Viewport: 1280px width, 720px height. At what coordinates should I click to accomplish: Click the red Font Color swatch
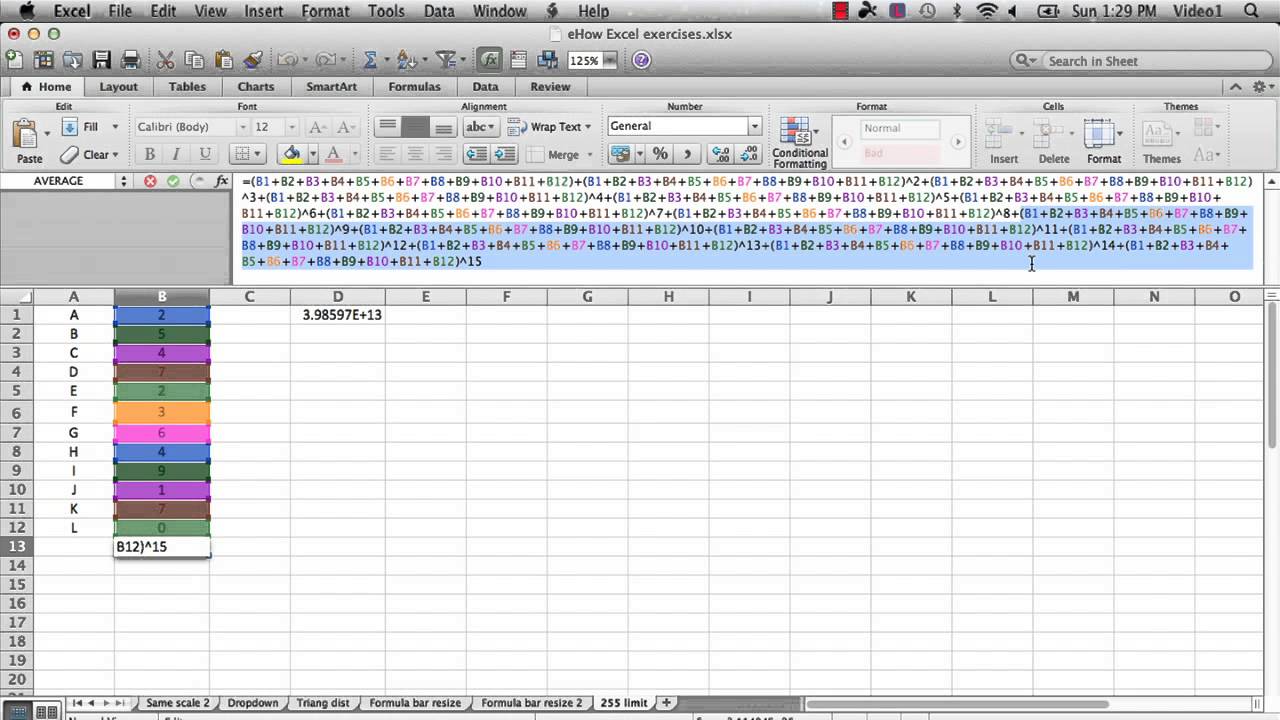tap(333, 154)
